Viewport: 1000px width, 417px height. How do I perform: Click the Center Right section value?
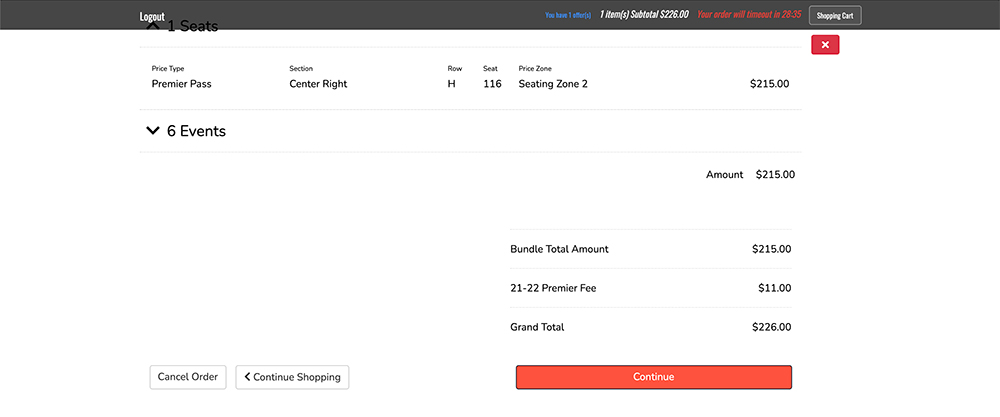point(318,84)
